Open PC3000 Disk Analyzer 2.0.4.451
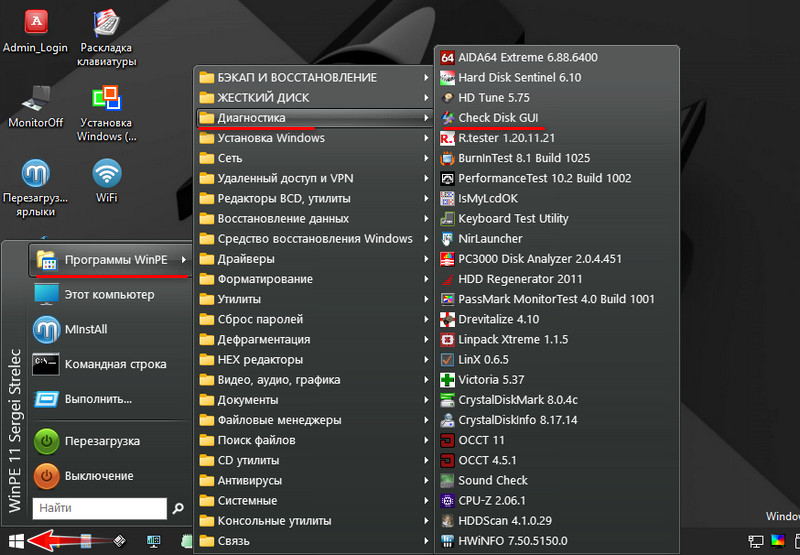The height and width of the screenshot is (555, 800). coord(557,259)
